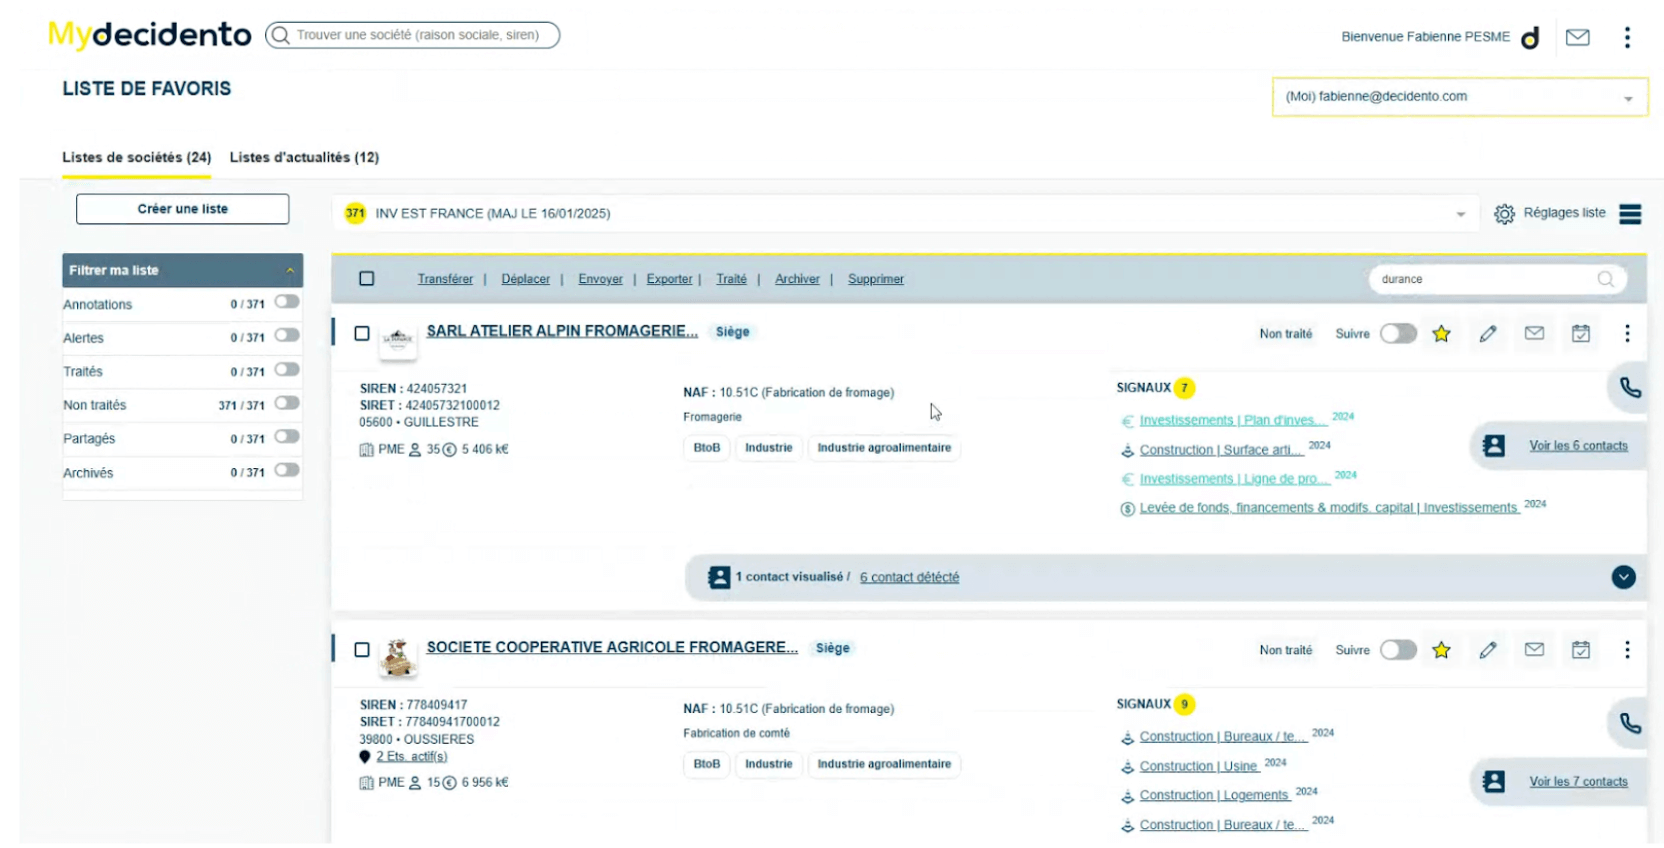The image size is (1664, 848).
Task: Collapse the Filtrer ma liste panel
Action: click(x=290, y=271)
